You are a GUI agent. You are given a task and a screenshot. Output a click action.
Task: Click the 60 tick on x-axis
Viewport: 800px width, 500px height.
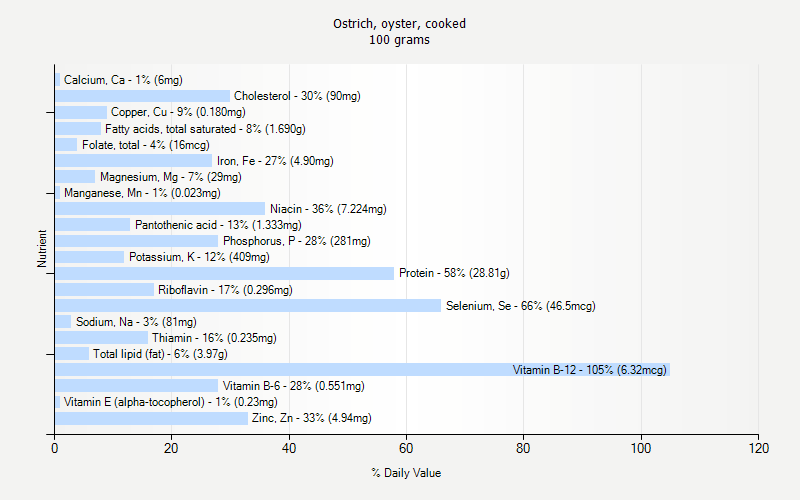point(406,449)
